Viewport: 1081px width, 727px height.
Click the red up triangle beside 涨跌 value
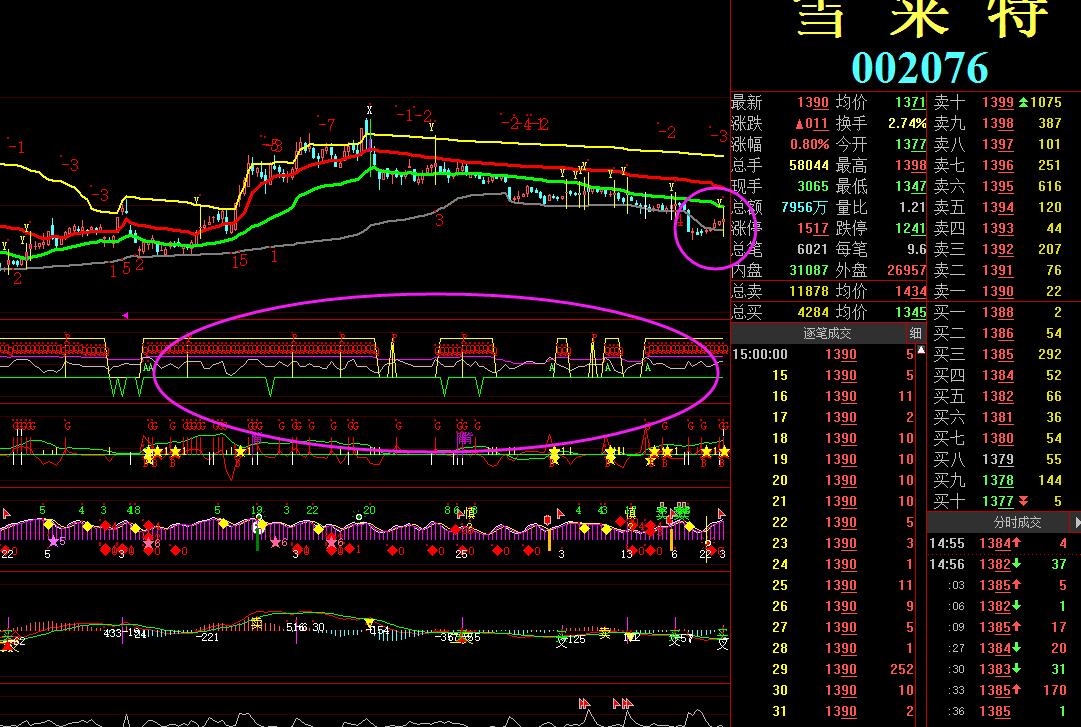pyautogui.click(x=800, y=124)
